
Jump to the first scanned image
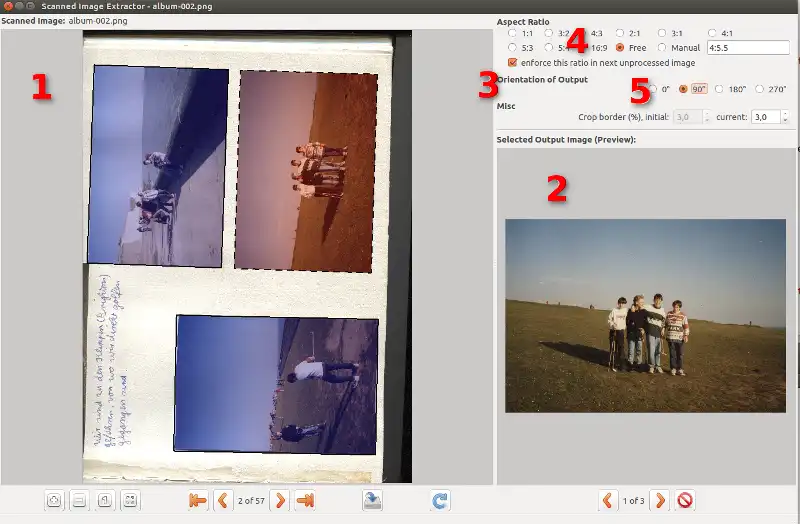(x=197, y=501)
